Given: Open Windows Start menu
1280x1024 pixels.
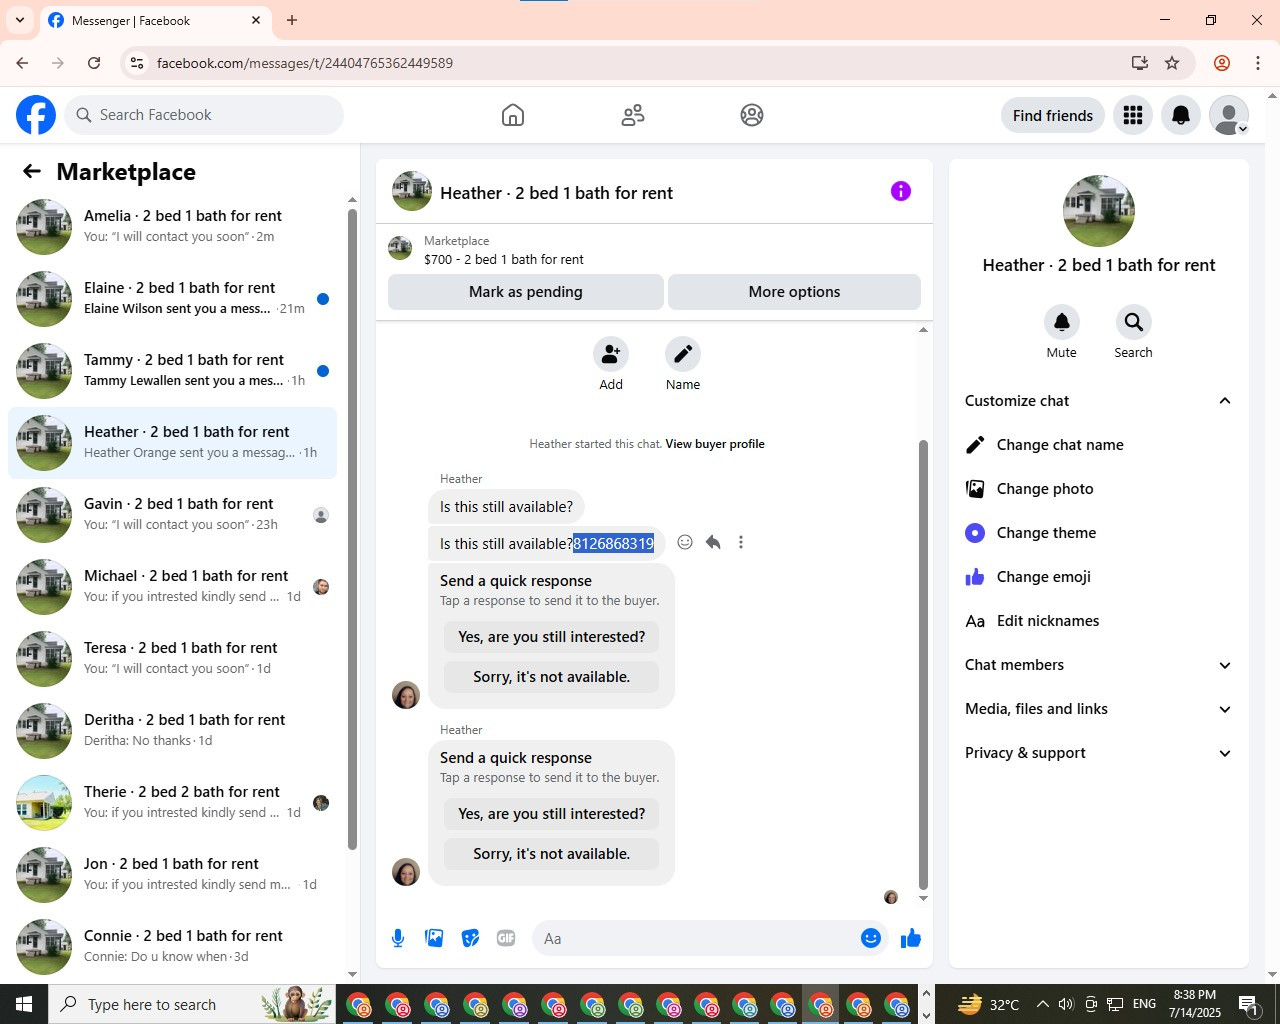Looking at the screenshot, I should coord(24,1004).
